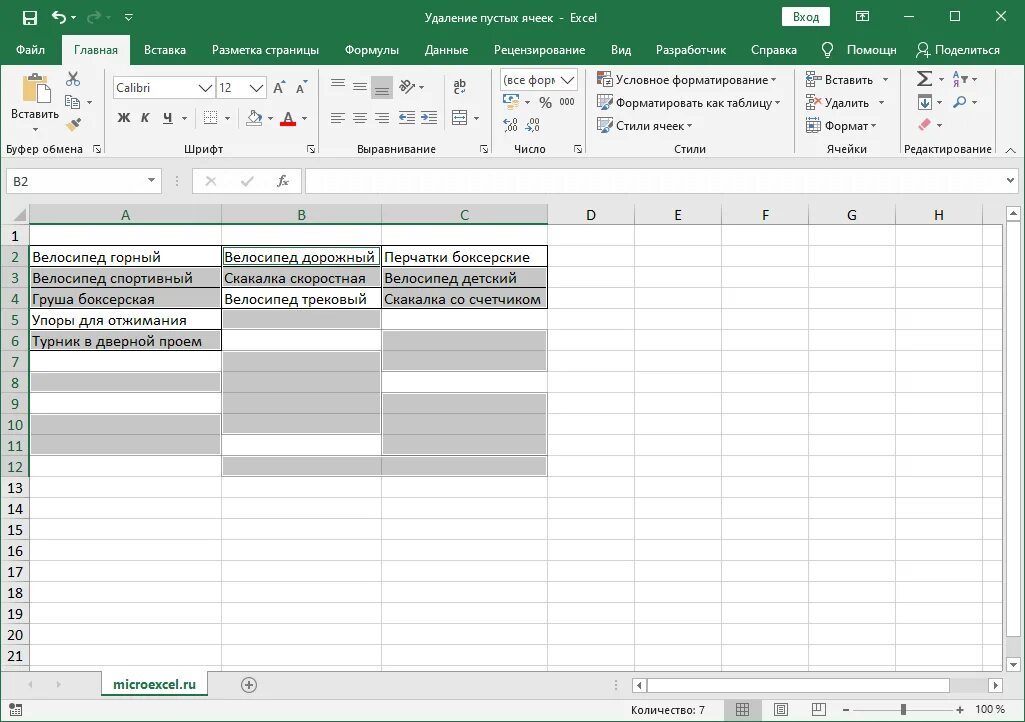Collapse the ribbon with the arrow
This screenshot has height=722, width=1025.
1011,150
